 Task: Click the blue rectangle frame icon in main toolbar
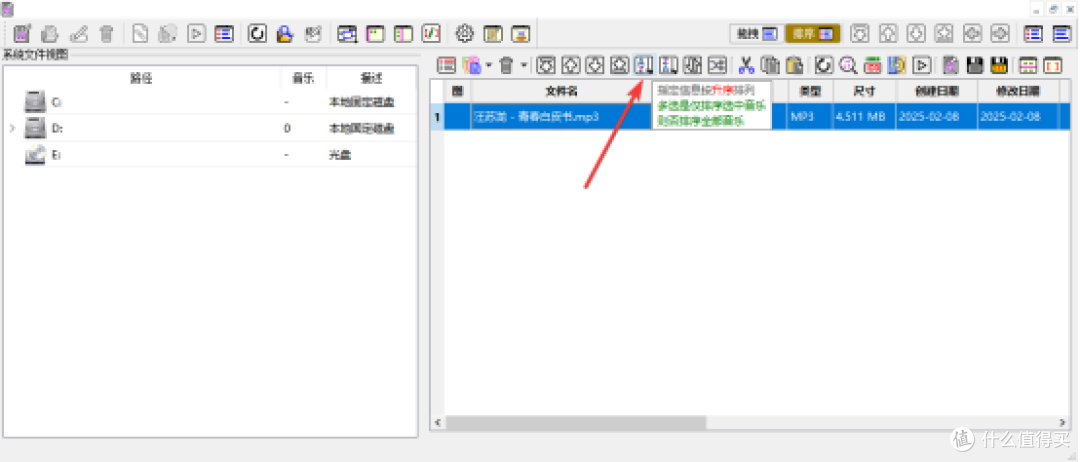coord(347,33)
